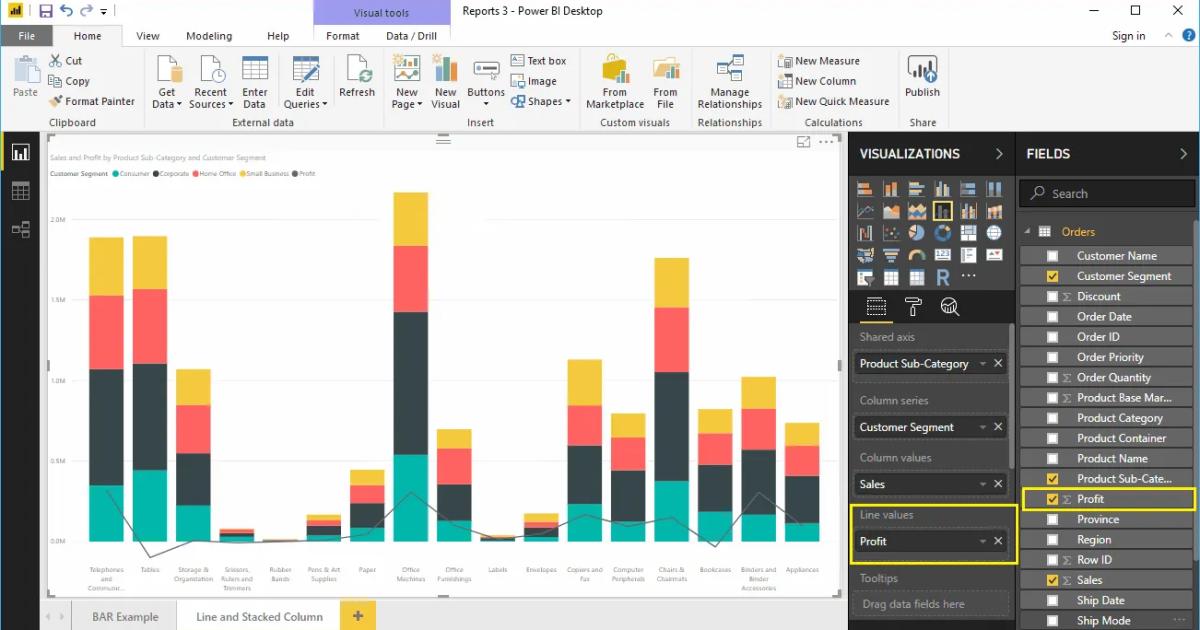Select the Funnel chart visual

coord(891,254)
